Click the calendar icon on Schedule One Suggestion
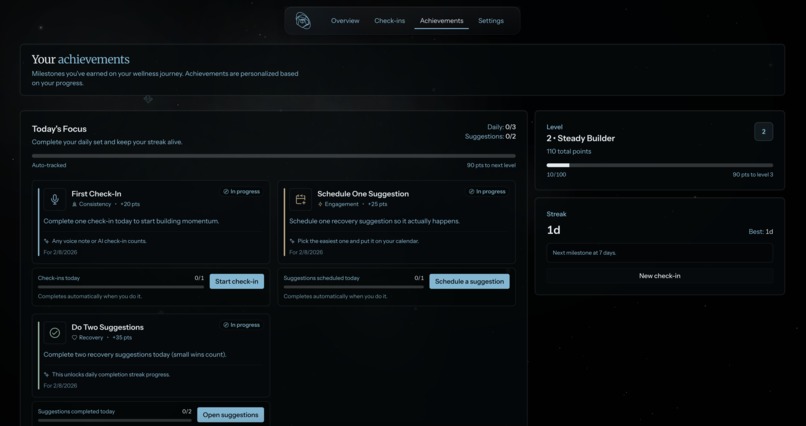 coord(300,199)
